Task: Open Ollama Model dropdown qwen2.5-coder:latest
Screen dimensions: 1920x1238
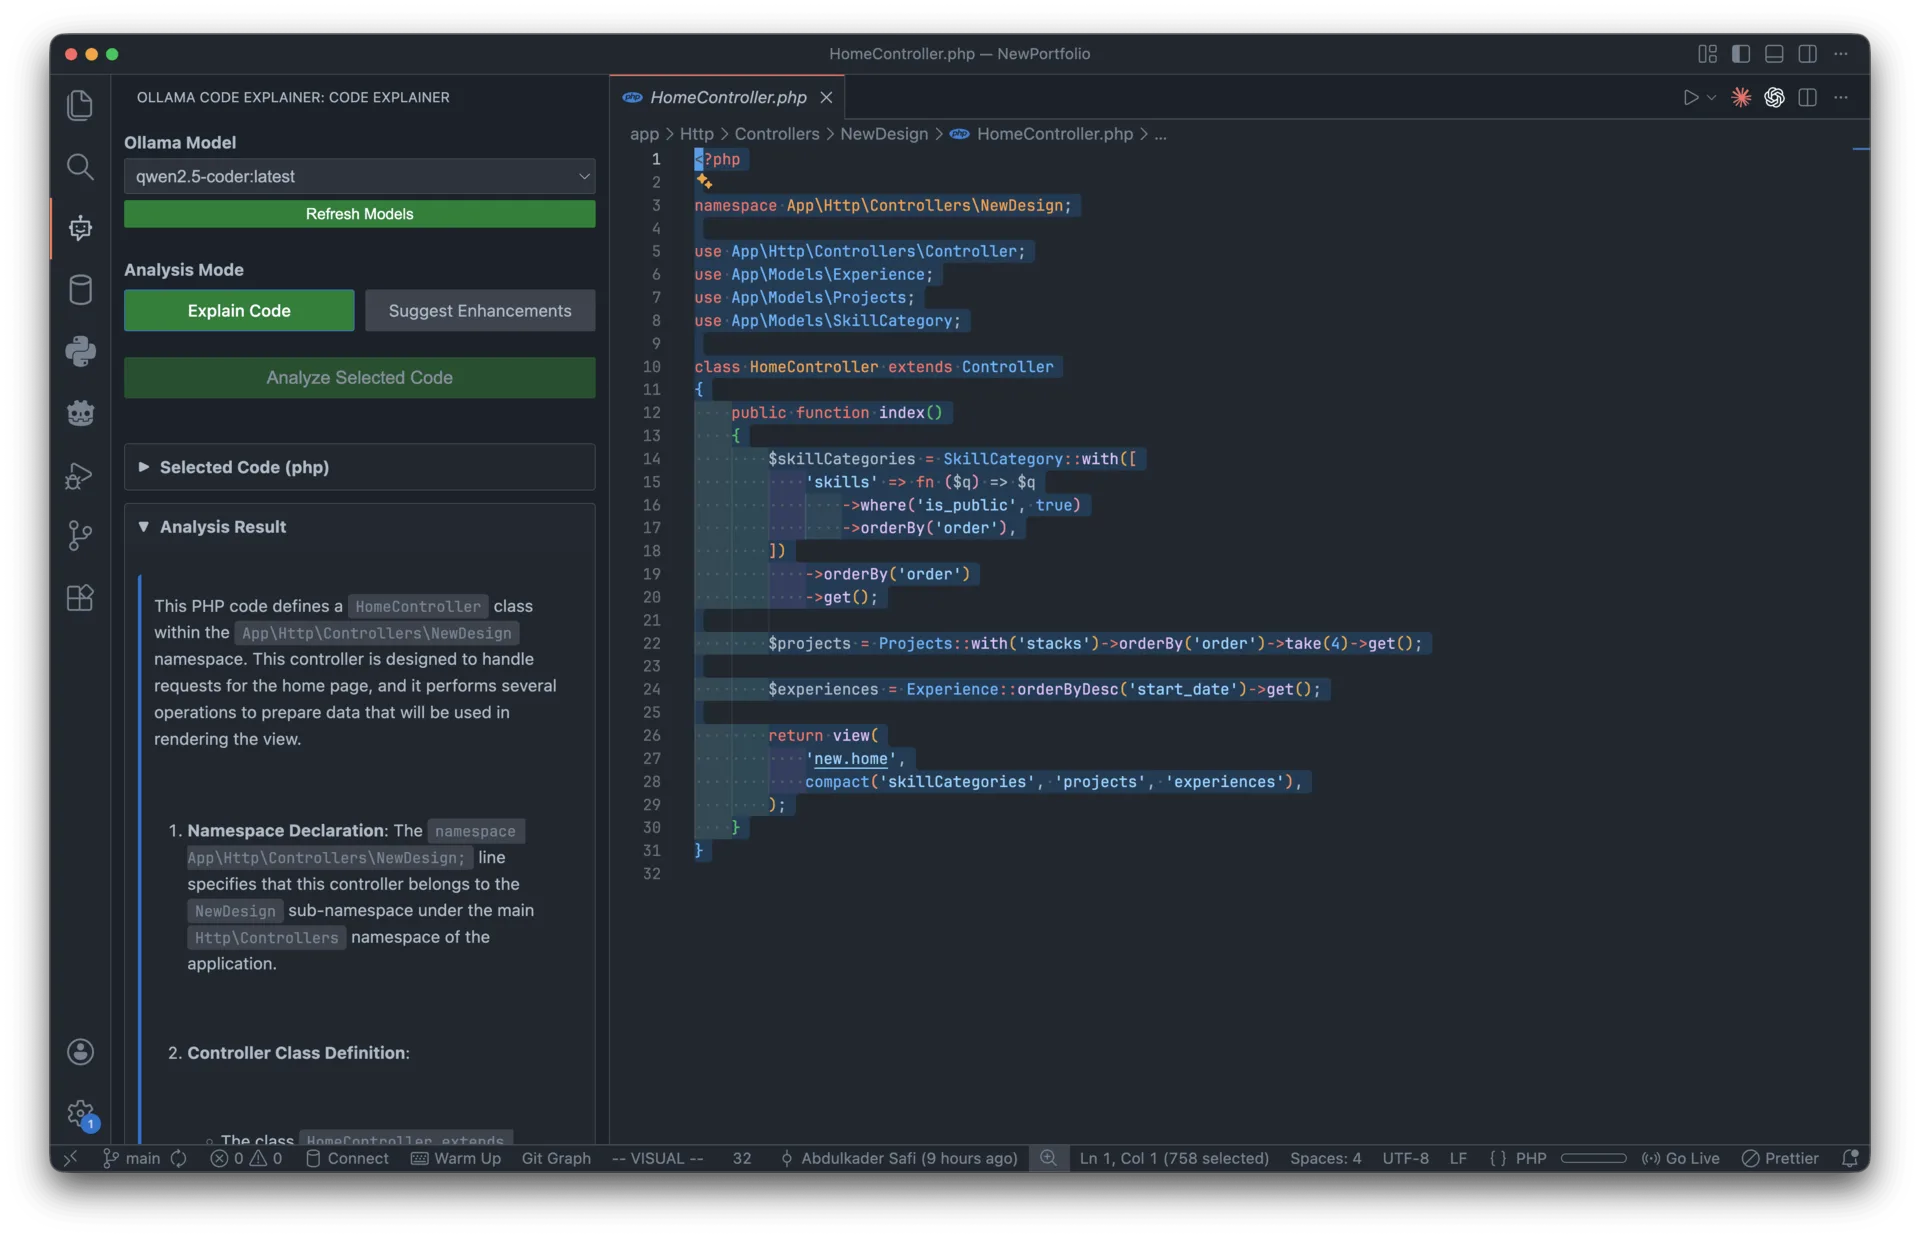Action: point(359,176)
